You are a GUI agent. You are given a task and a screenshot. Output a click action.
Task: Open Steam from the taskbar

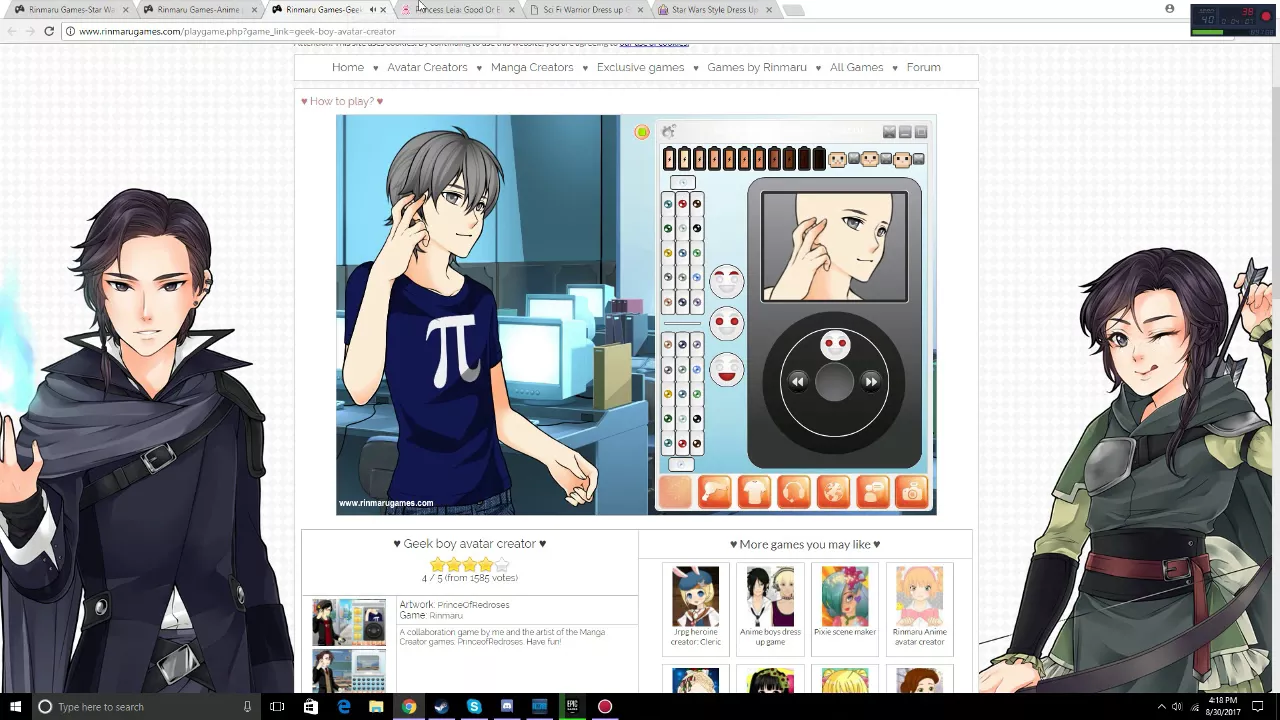click(x=441, y=707)
